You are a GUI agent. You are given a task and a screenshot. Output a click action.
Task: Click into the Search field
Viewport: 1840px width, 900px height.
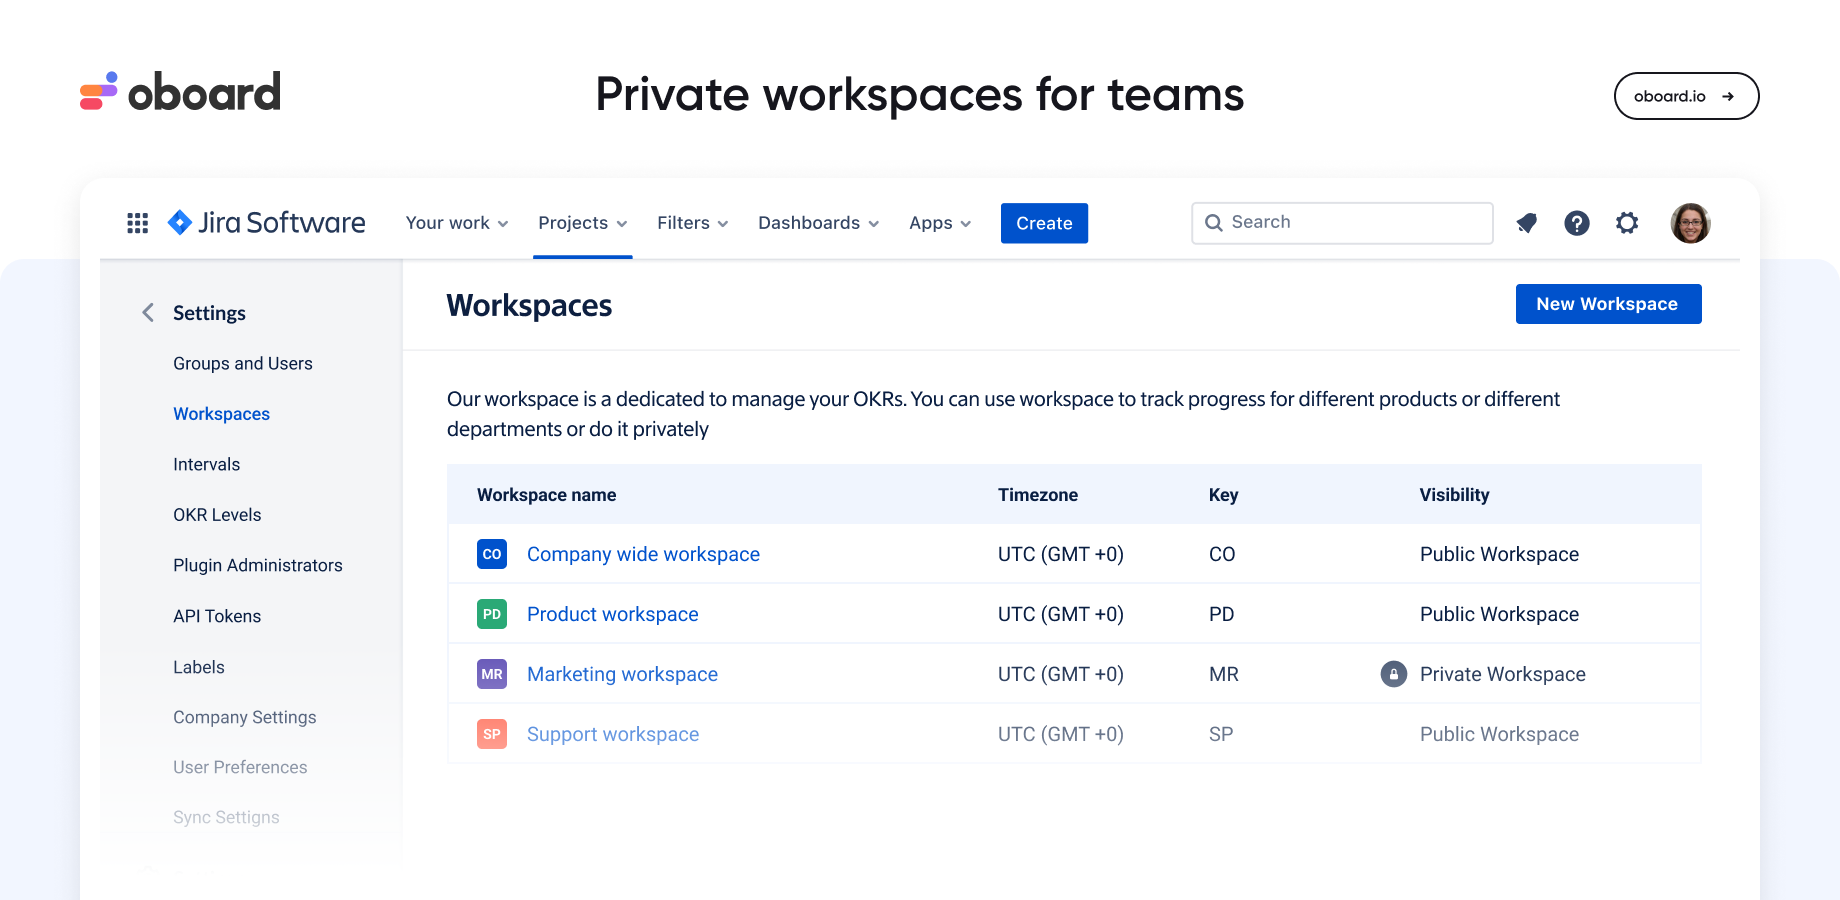(x=1342, y=223)
